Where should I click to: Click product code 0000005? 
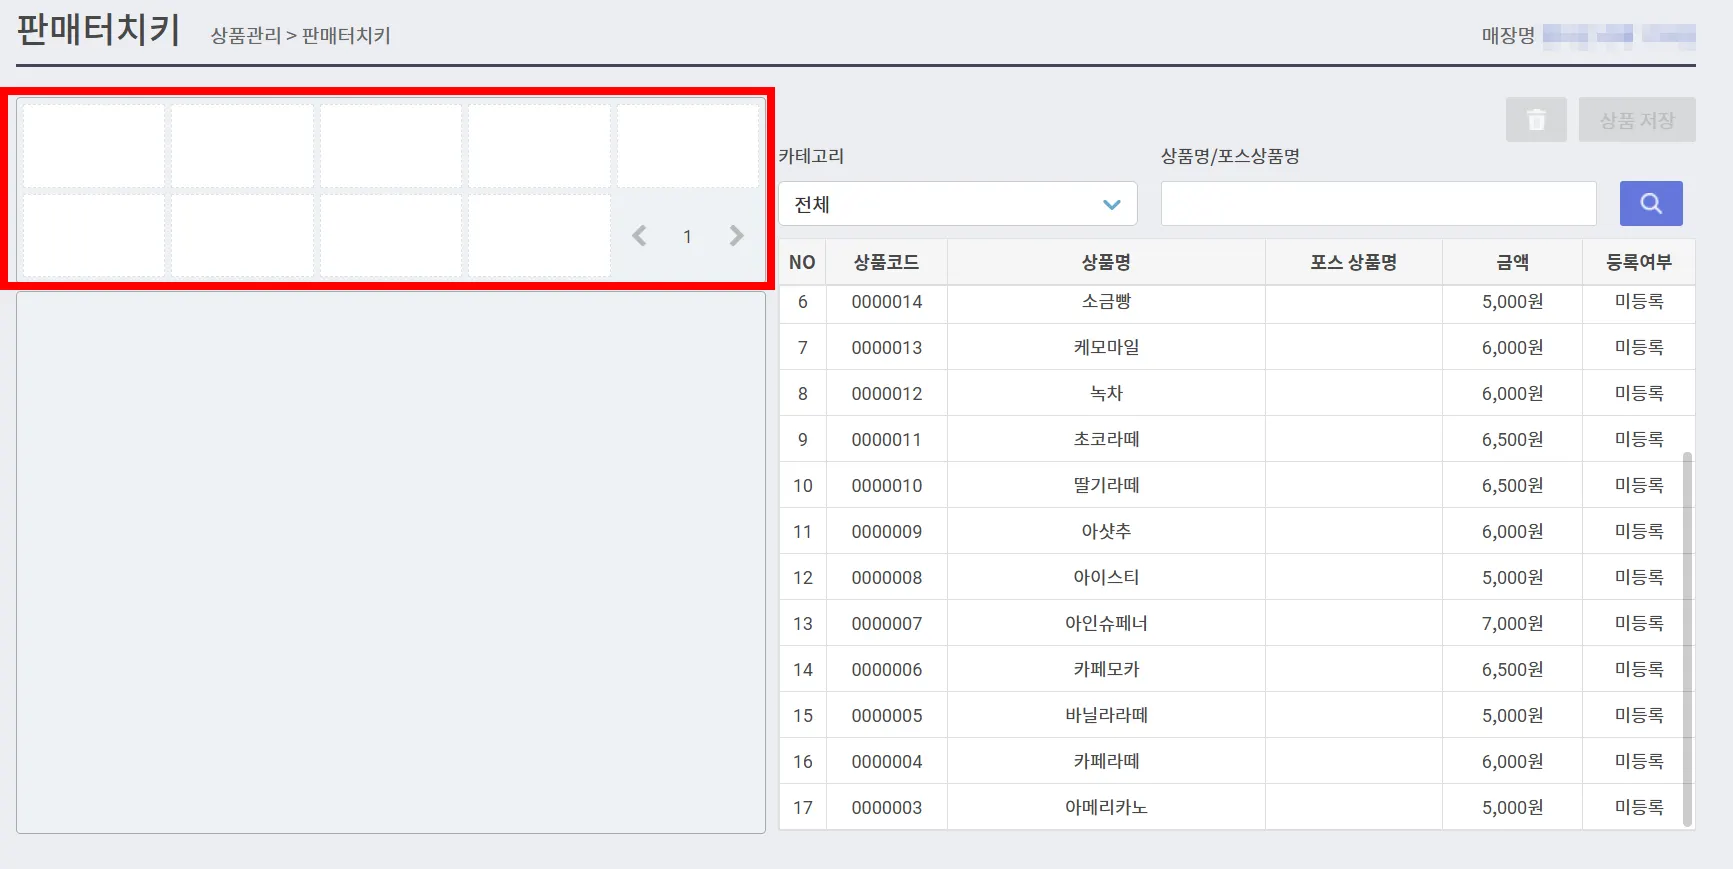click(x=887, y=716)
